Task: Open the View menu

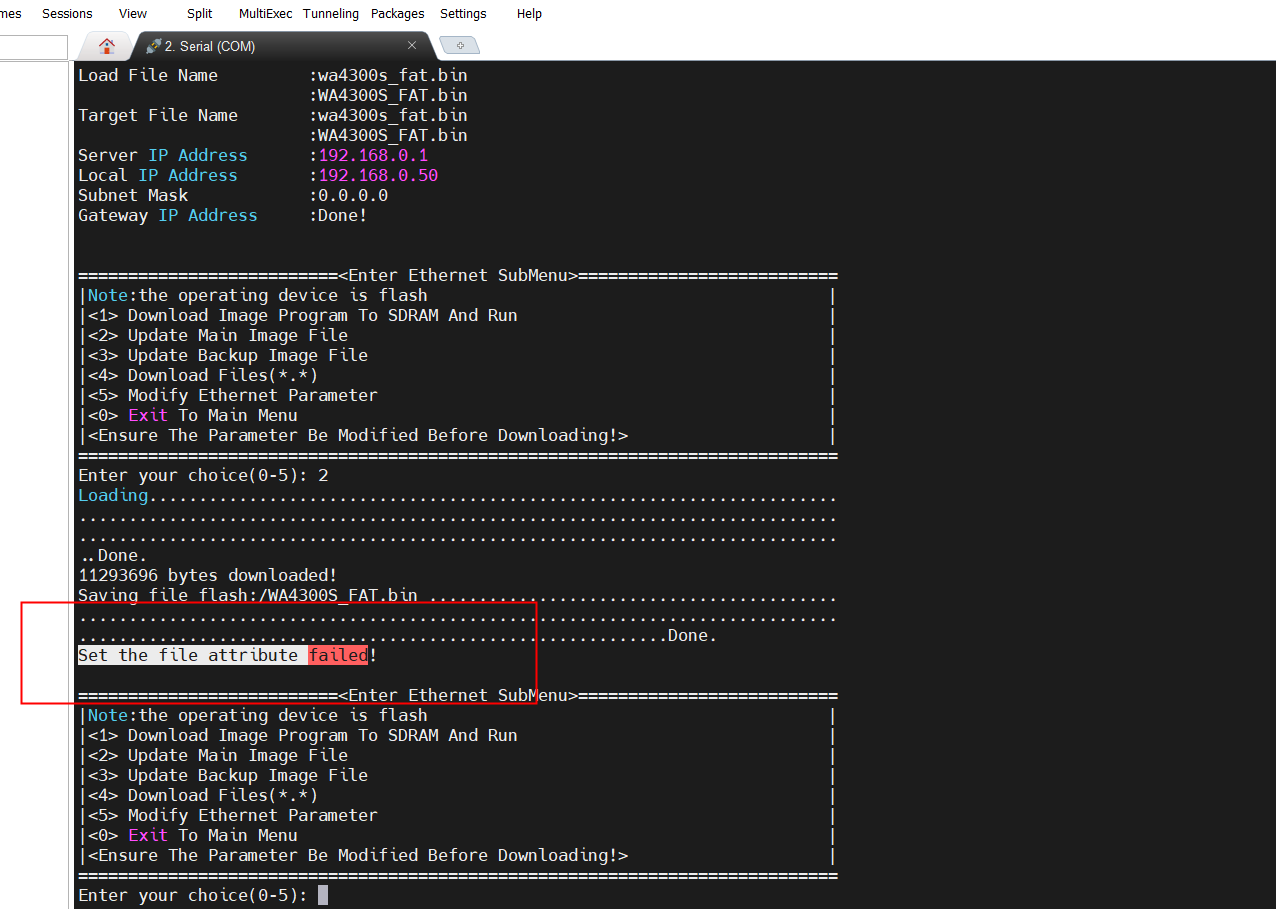Action: (x=133, y=14)
